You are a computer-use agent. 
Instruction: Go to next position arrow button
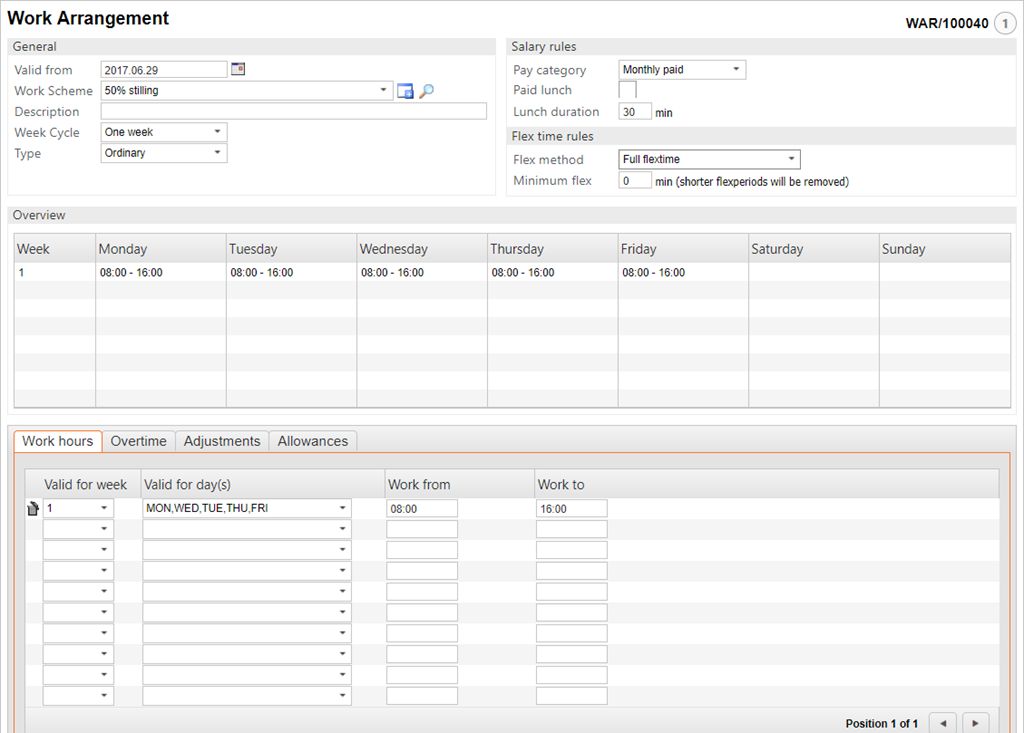(975, 722)
